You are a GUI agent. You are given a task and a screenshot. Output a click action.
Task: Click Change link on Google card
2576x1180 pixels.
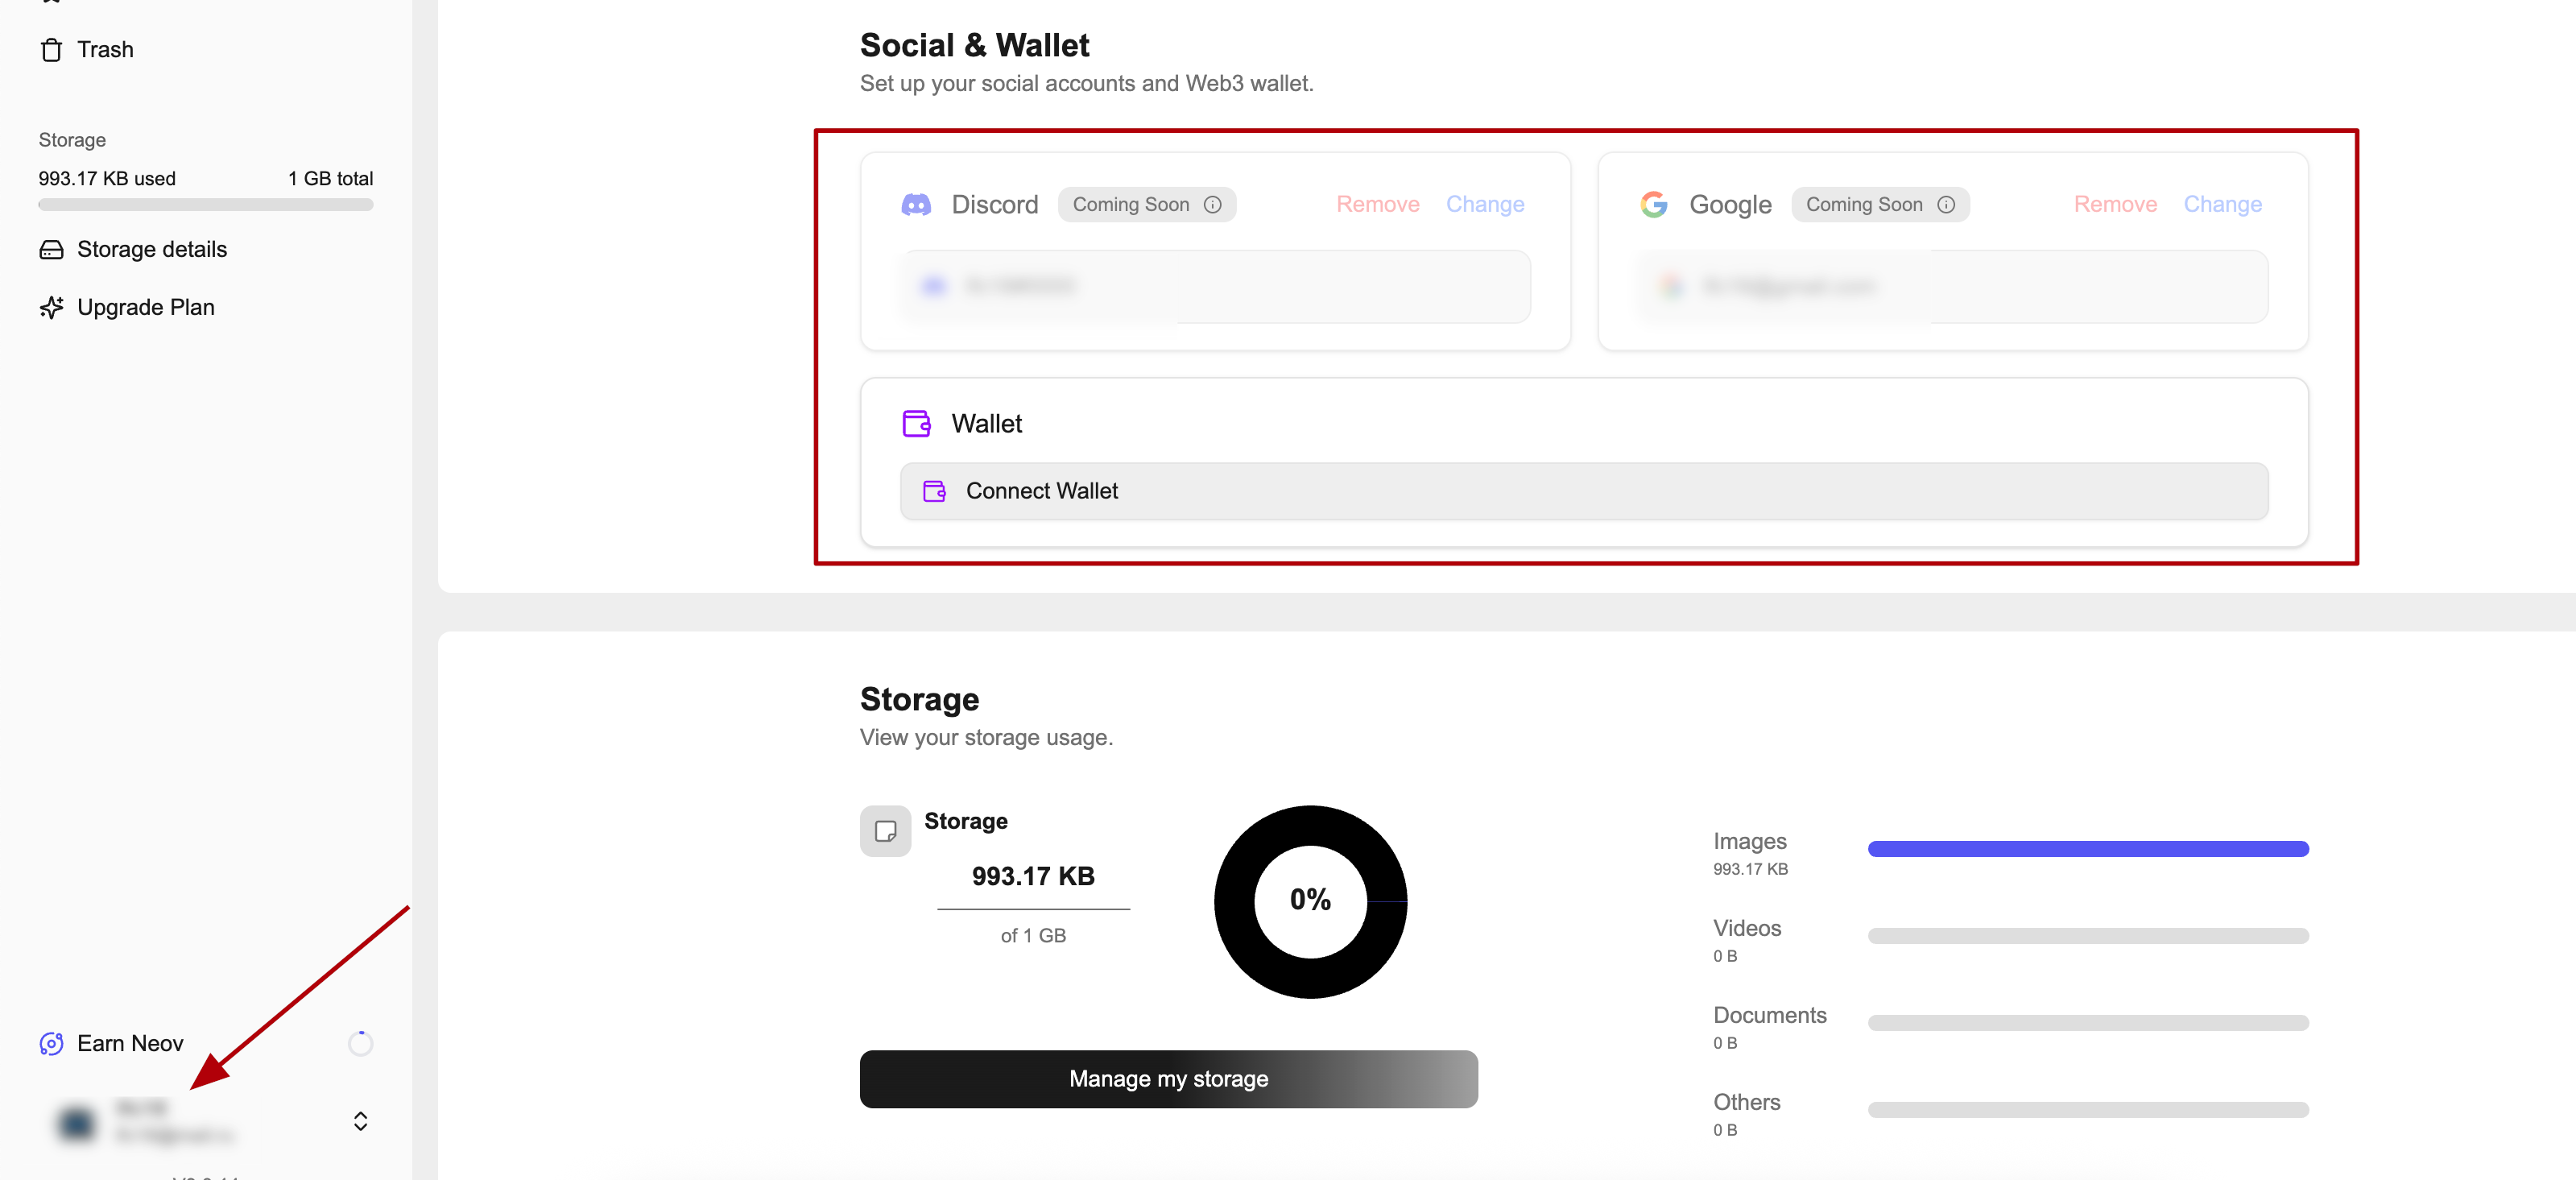2222,205
